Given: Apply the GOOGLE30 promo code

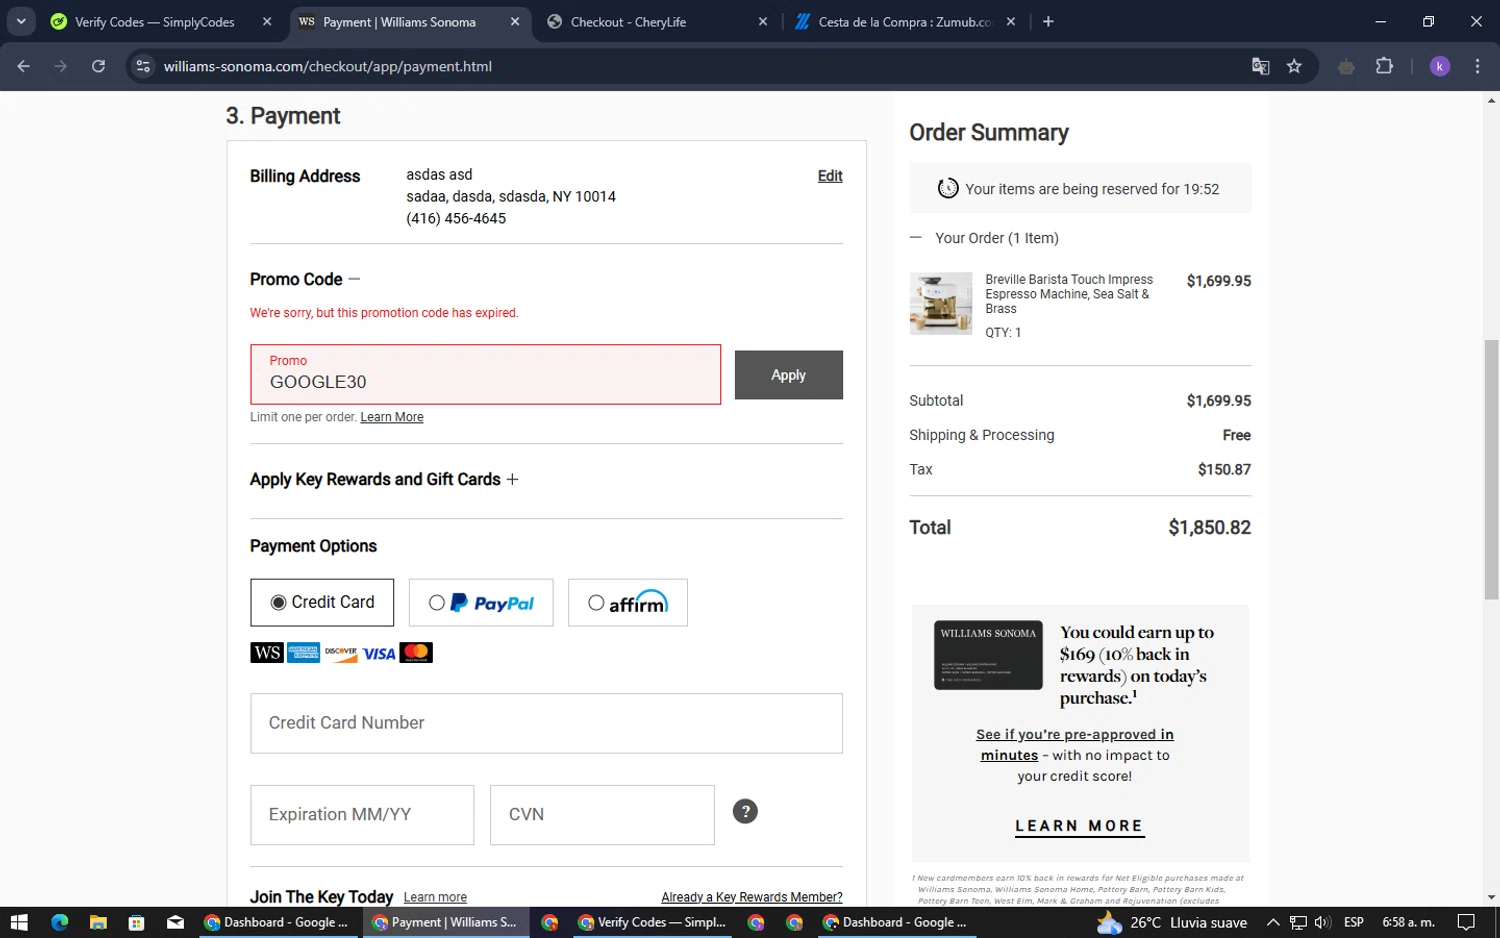Looking at the screenshot, I should pos(788,375).
